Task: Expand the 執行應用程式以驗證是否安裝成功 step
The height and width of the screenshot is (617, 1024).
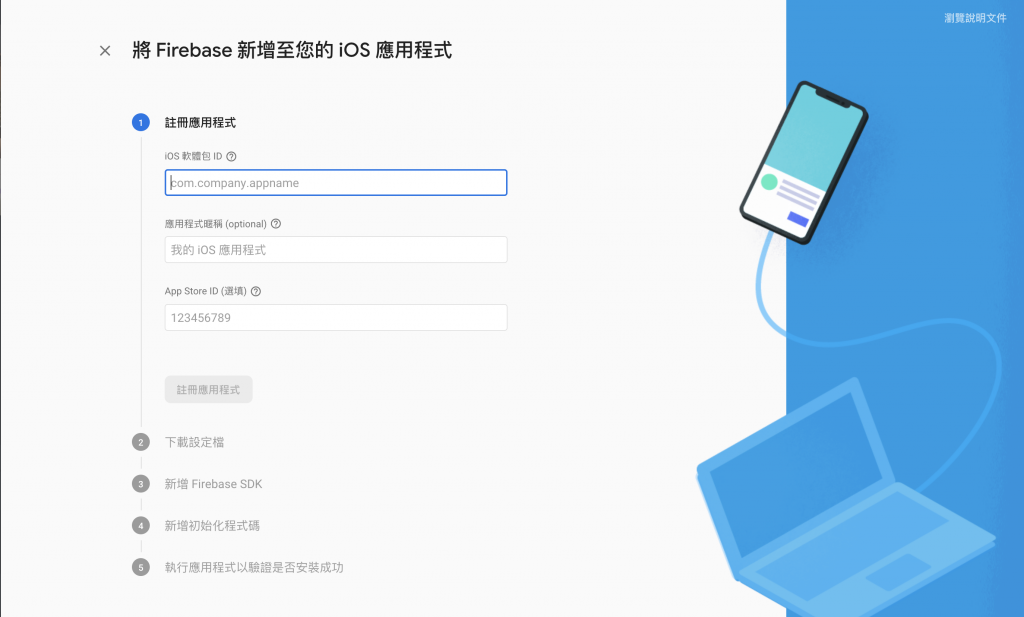Action: pos(253,567)
